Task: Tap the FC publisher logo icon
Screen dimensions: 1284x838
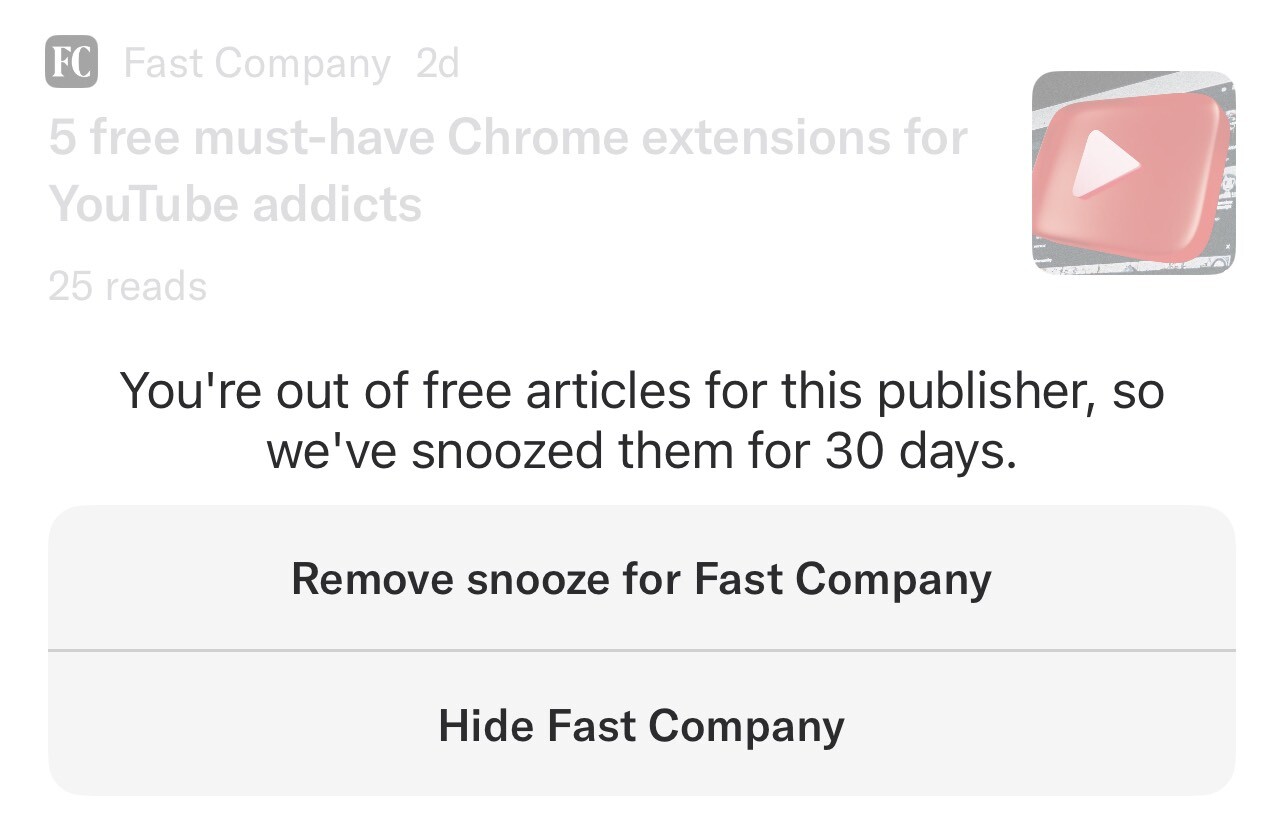Action: [71, 62]
